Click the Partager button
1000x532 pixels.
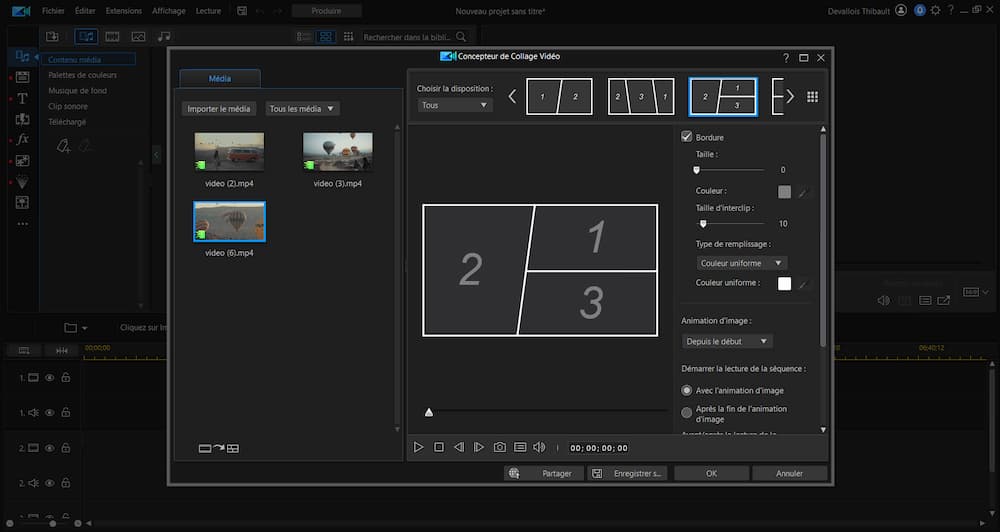(543, 473)
